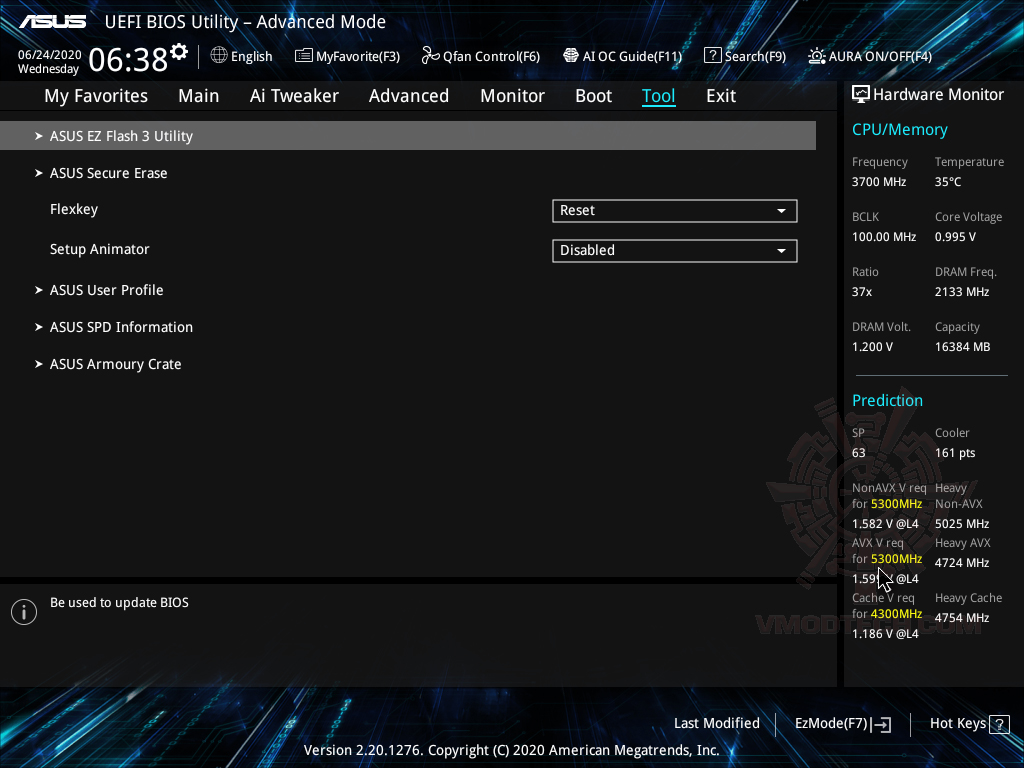
Task: Click the EzMode exit arrow icon
Action: (882, 724)
